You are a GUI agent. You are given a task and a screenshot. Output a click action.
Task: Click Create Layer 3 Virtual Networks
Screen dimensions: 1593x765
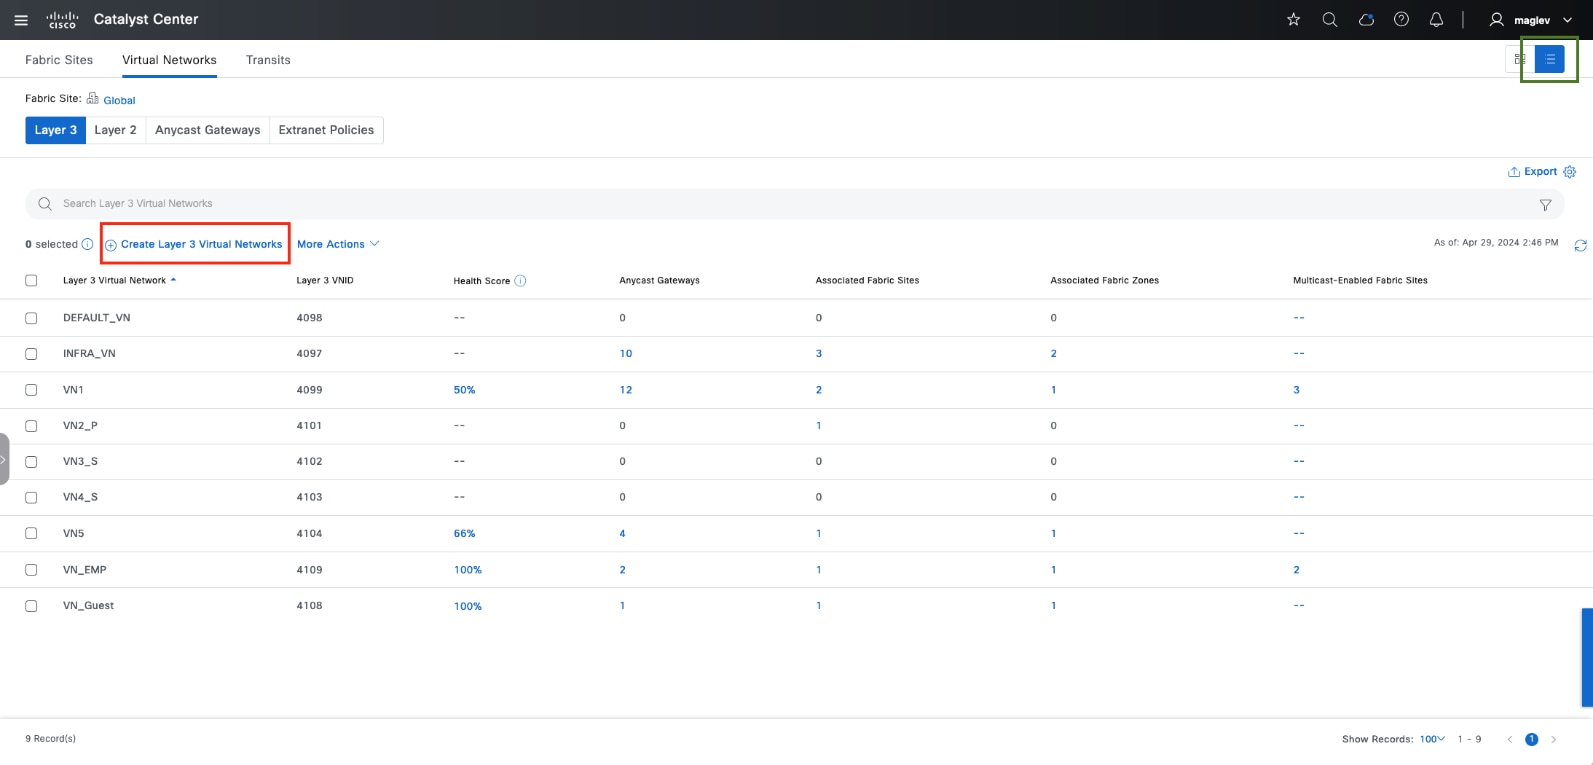[195, 244]
